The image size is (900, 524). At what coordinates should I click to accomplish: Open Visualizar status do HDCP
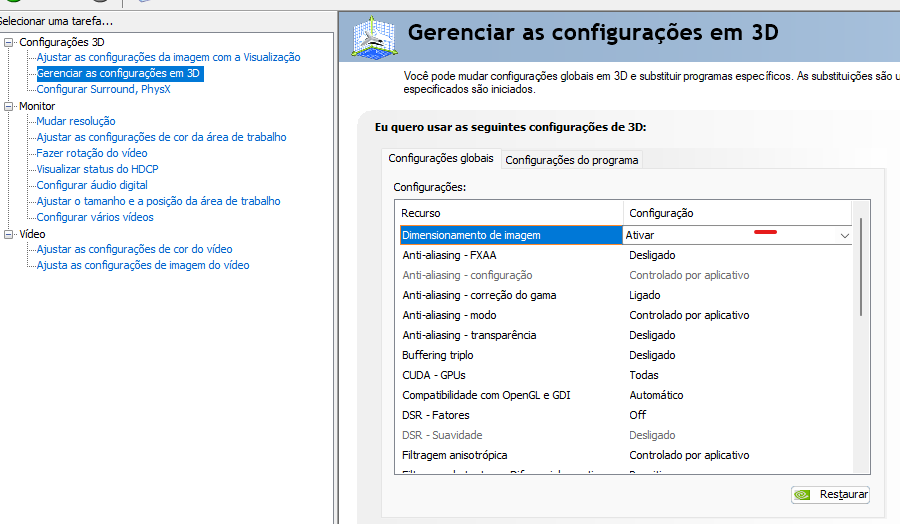click(x=97, y=169)
